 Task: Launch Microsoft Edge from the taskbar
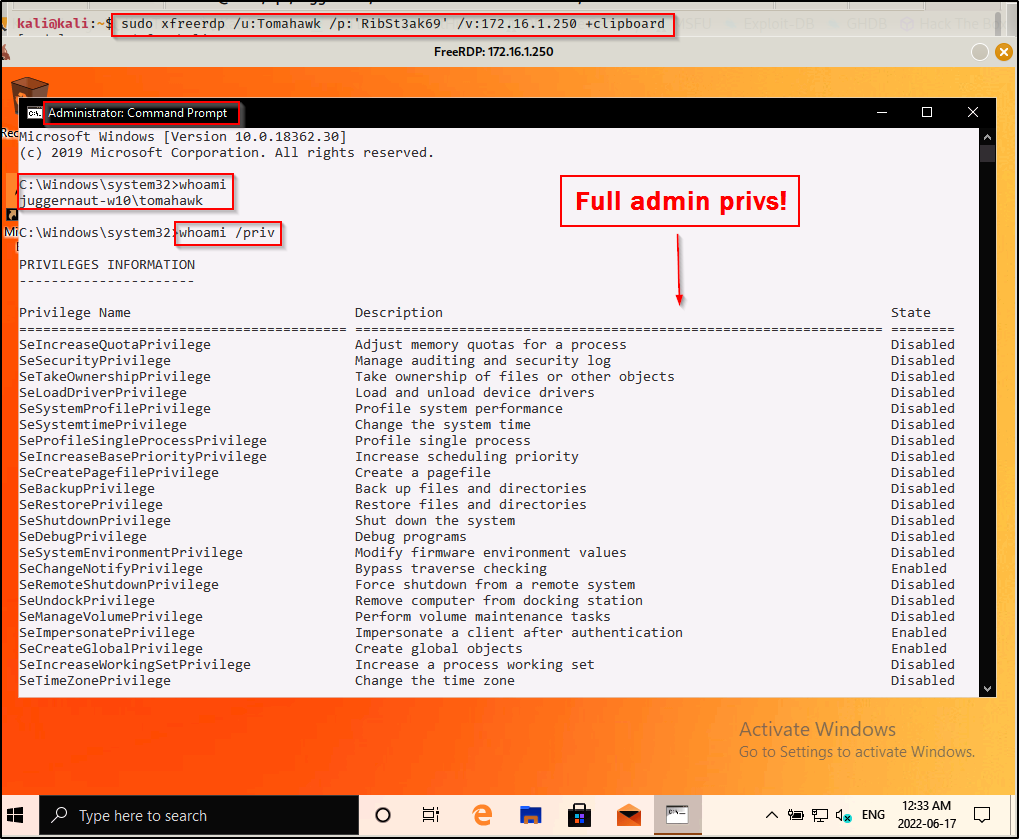[482, 815]
